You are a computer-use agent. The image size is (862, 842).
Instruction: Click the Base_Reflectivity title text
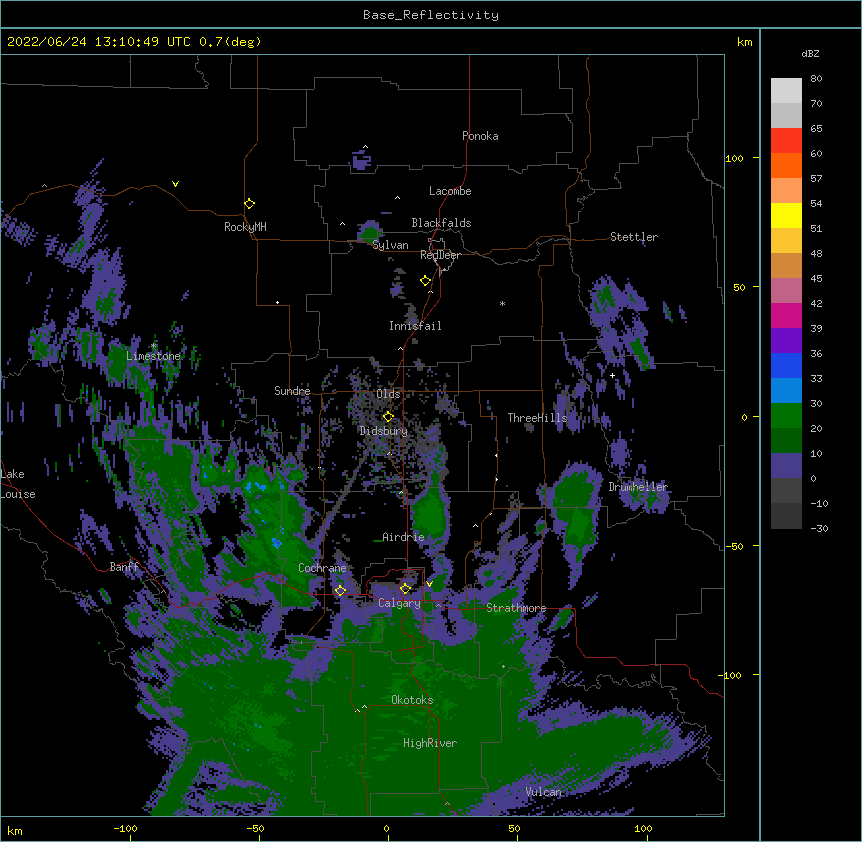point(431,15)
